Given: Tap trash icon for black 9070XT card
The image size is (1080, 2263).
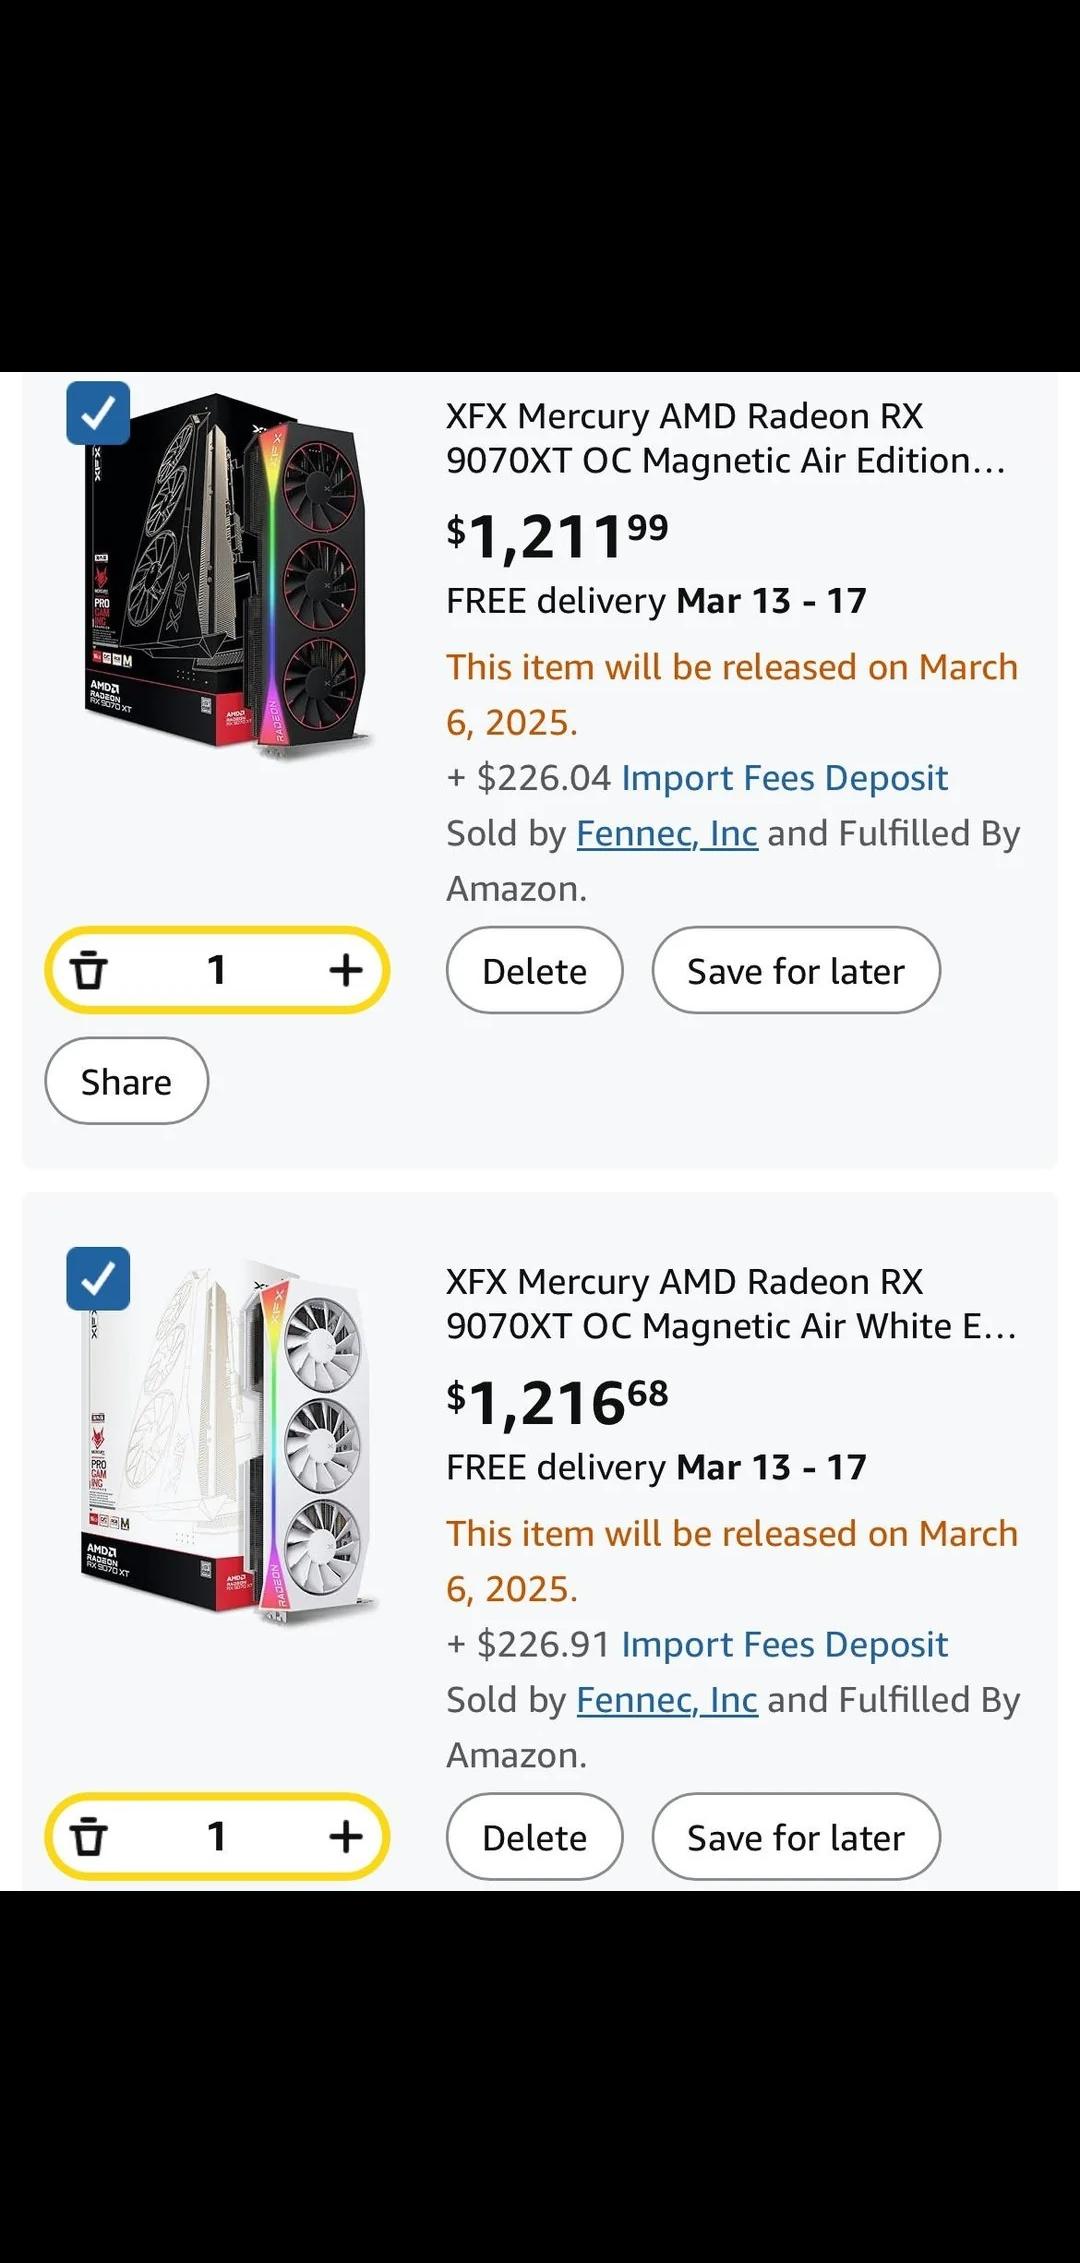Looking at the screenshot, I should tap(88, 970).
